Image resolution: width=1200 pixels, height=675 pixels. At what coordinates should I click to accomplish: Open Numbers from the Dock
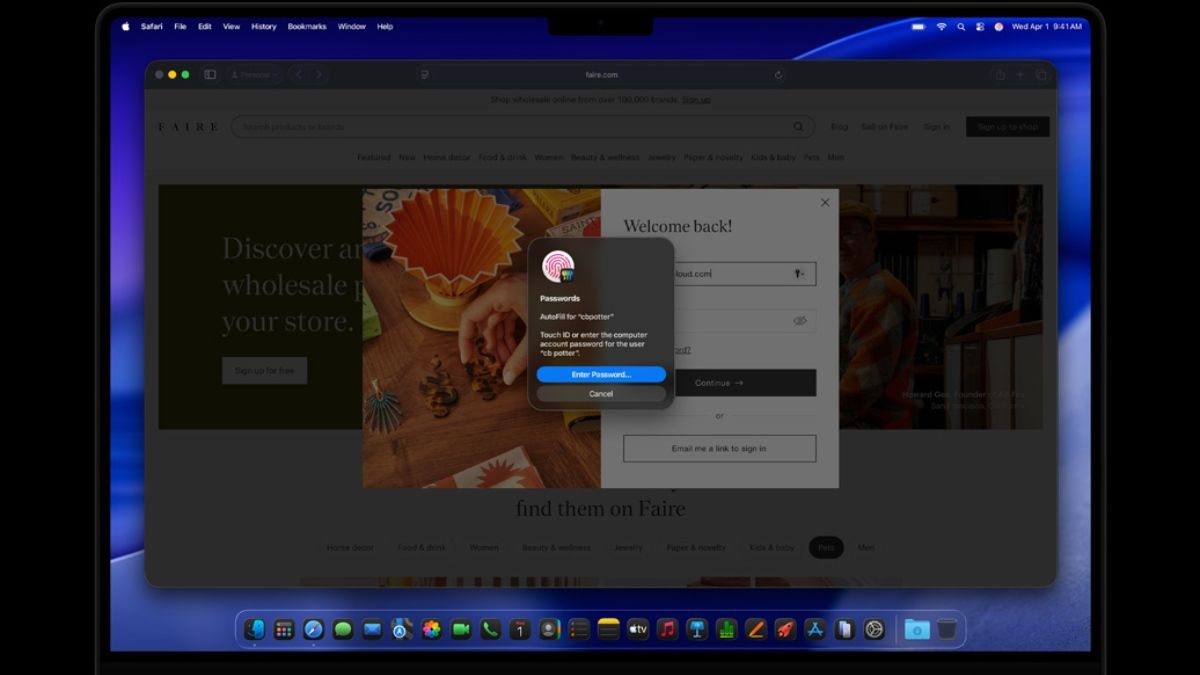point(726,629)
